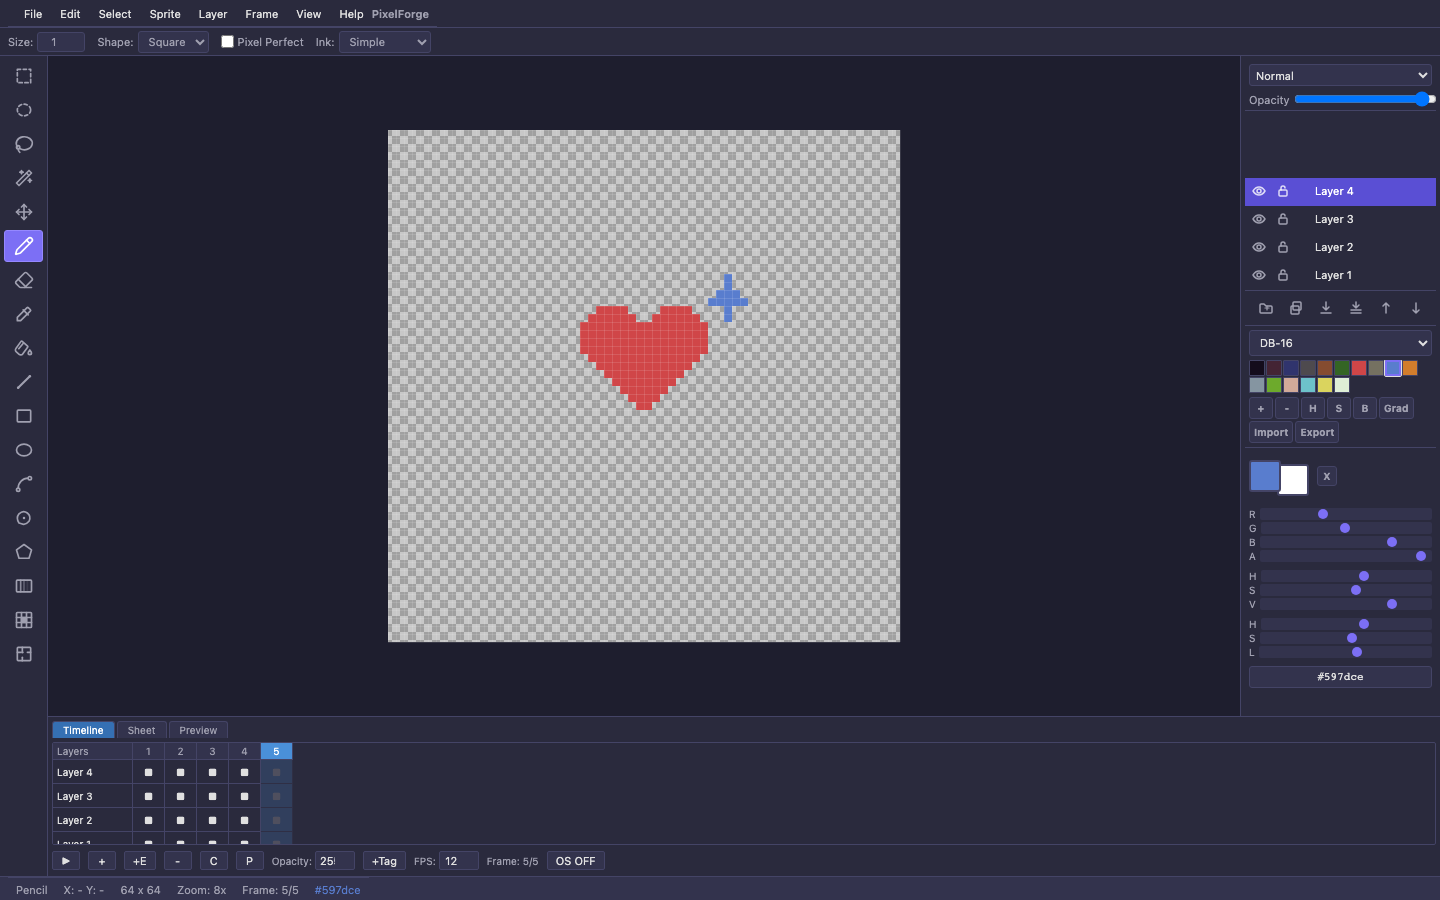Activate the Eyedropper tool
The image size is (1440, 900).
pos(24,315)
